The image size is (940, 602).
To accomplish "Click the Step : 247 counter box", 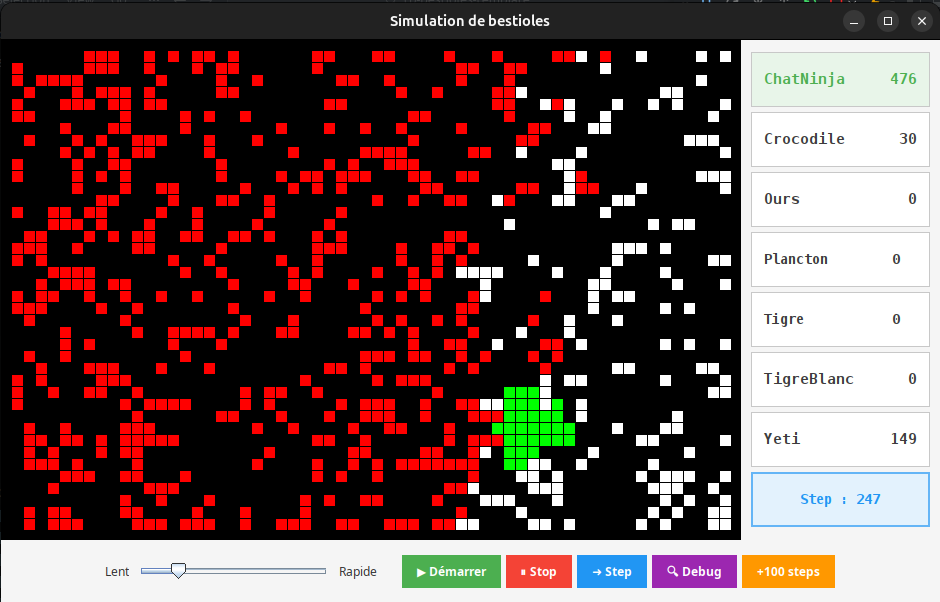I will 840,499.
